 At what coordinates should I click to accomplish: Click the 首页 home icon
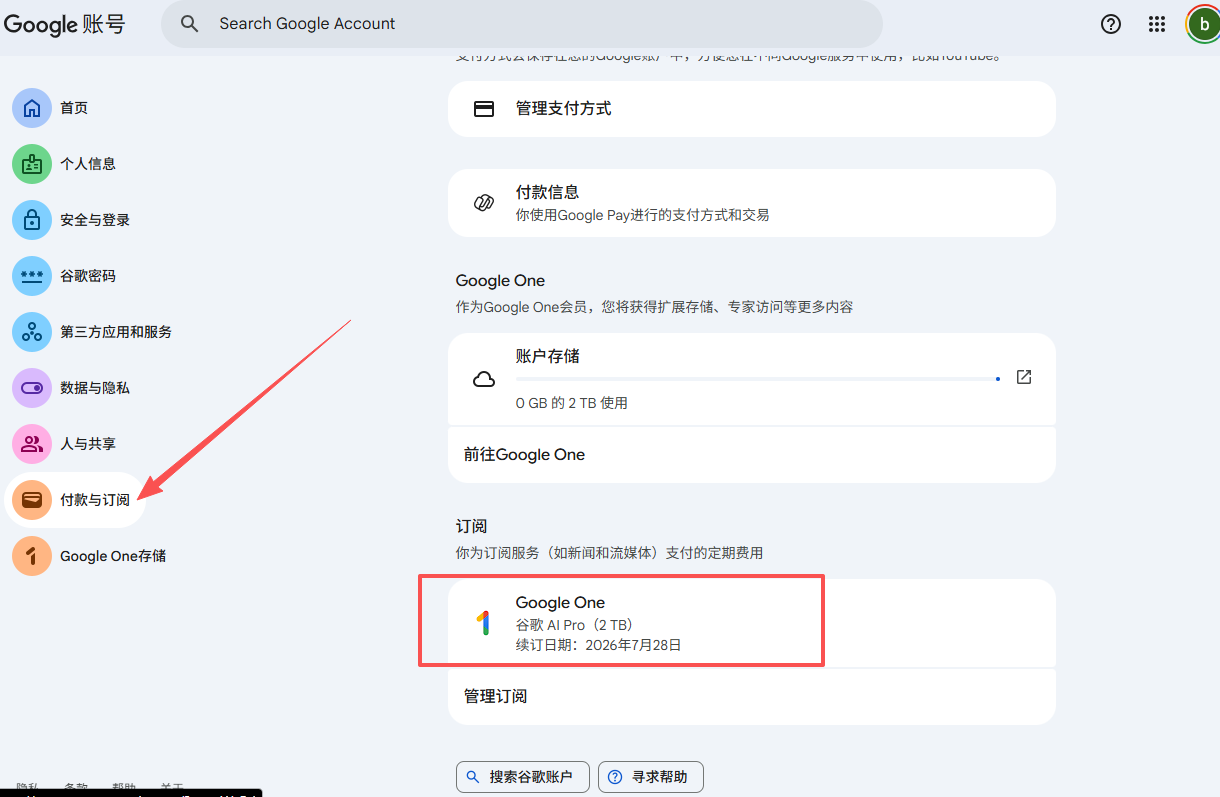[32, 108]
